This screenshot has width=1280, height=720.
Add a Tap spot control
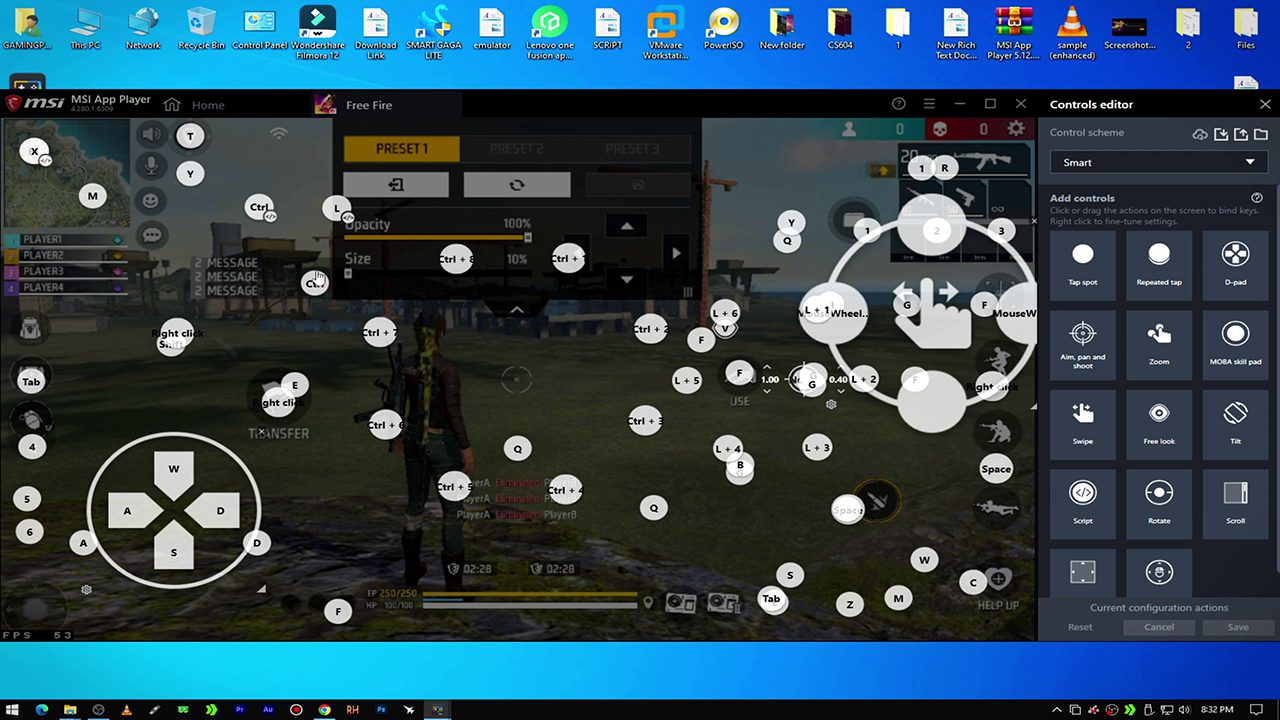point(1083,263)
